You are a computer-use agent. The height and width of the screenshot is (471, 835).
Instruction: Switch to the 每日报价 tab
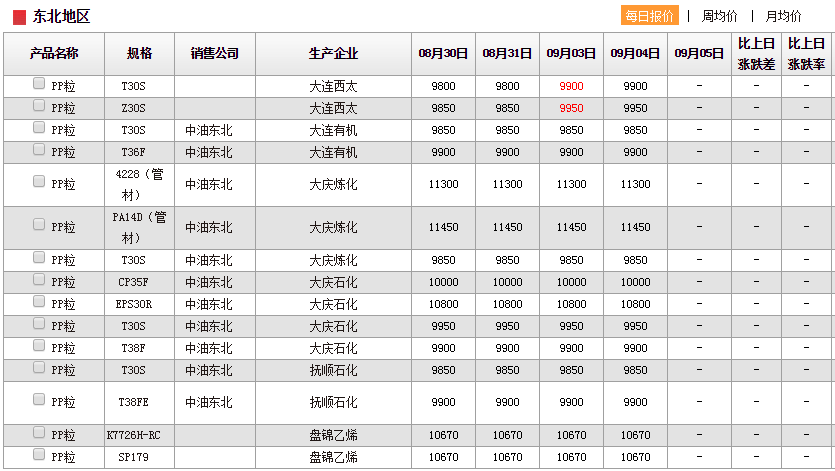point(650,16)
